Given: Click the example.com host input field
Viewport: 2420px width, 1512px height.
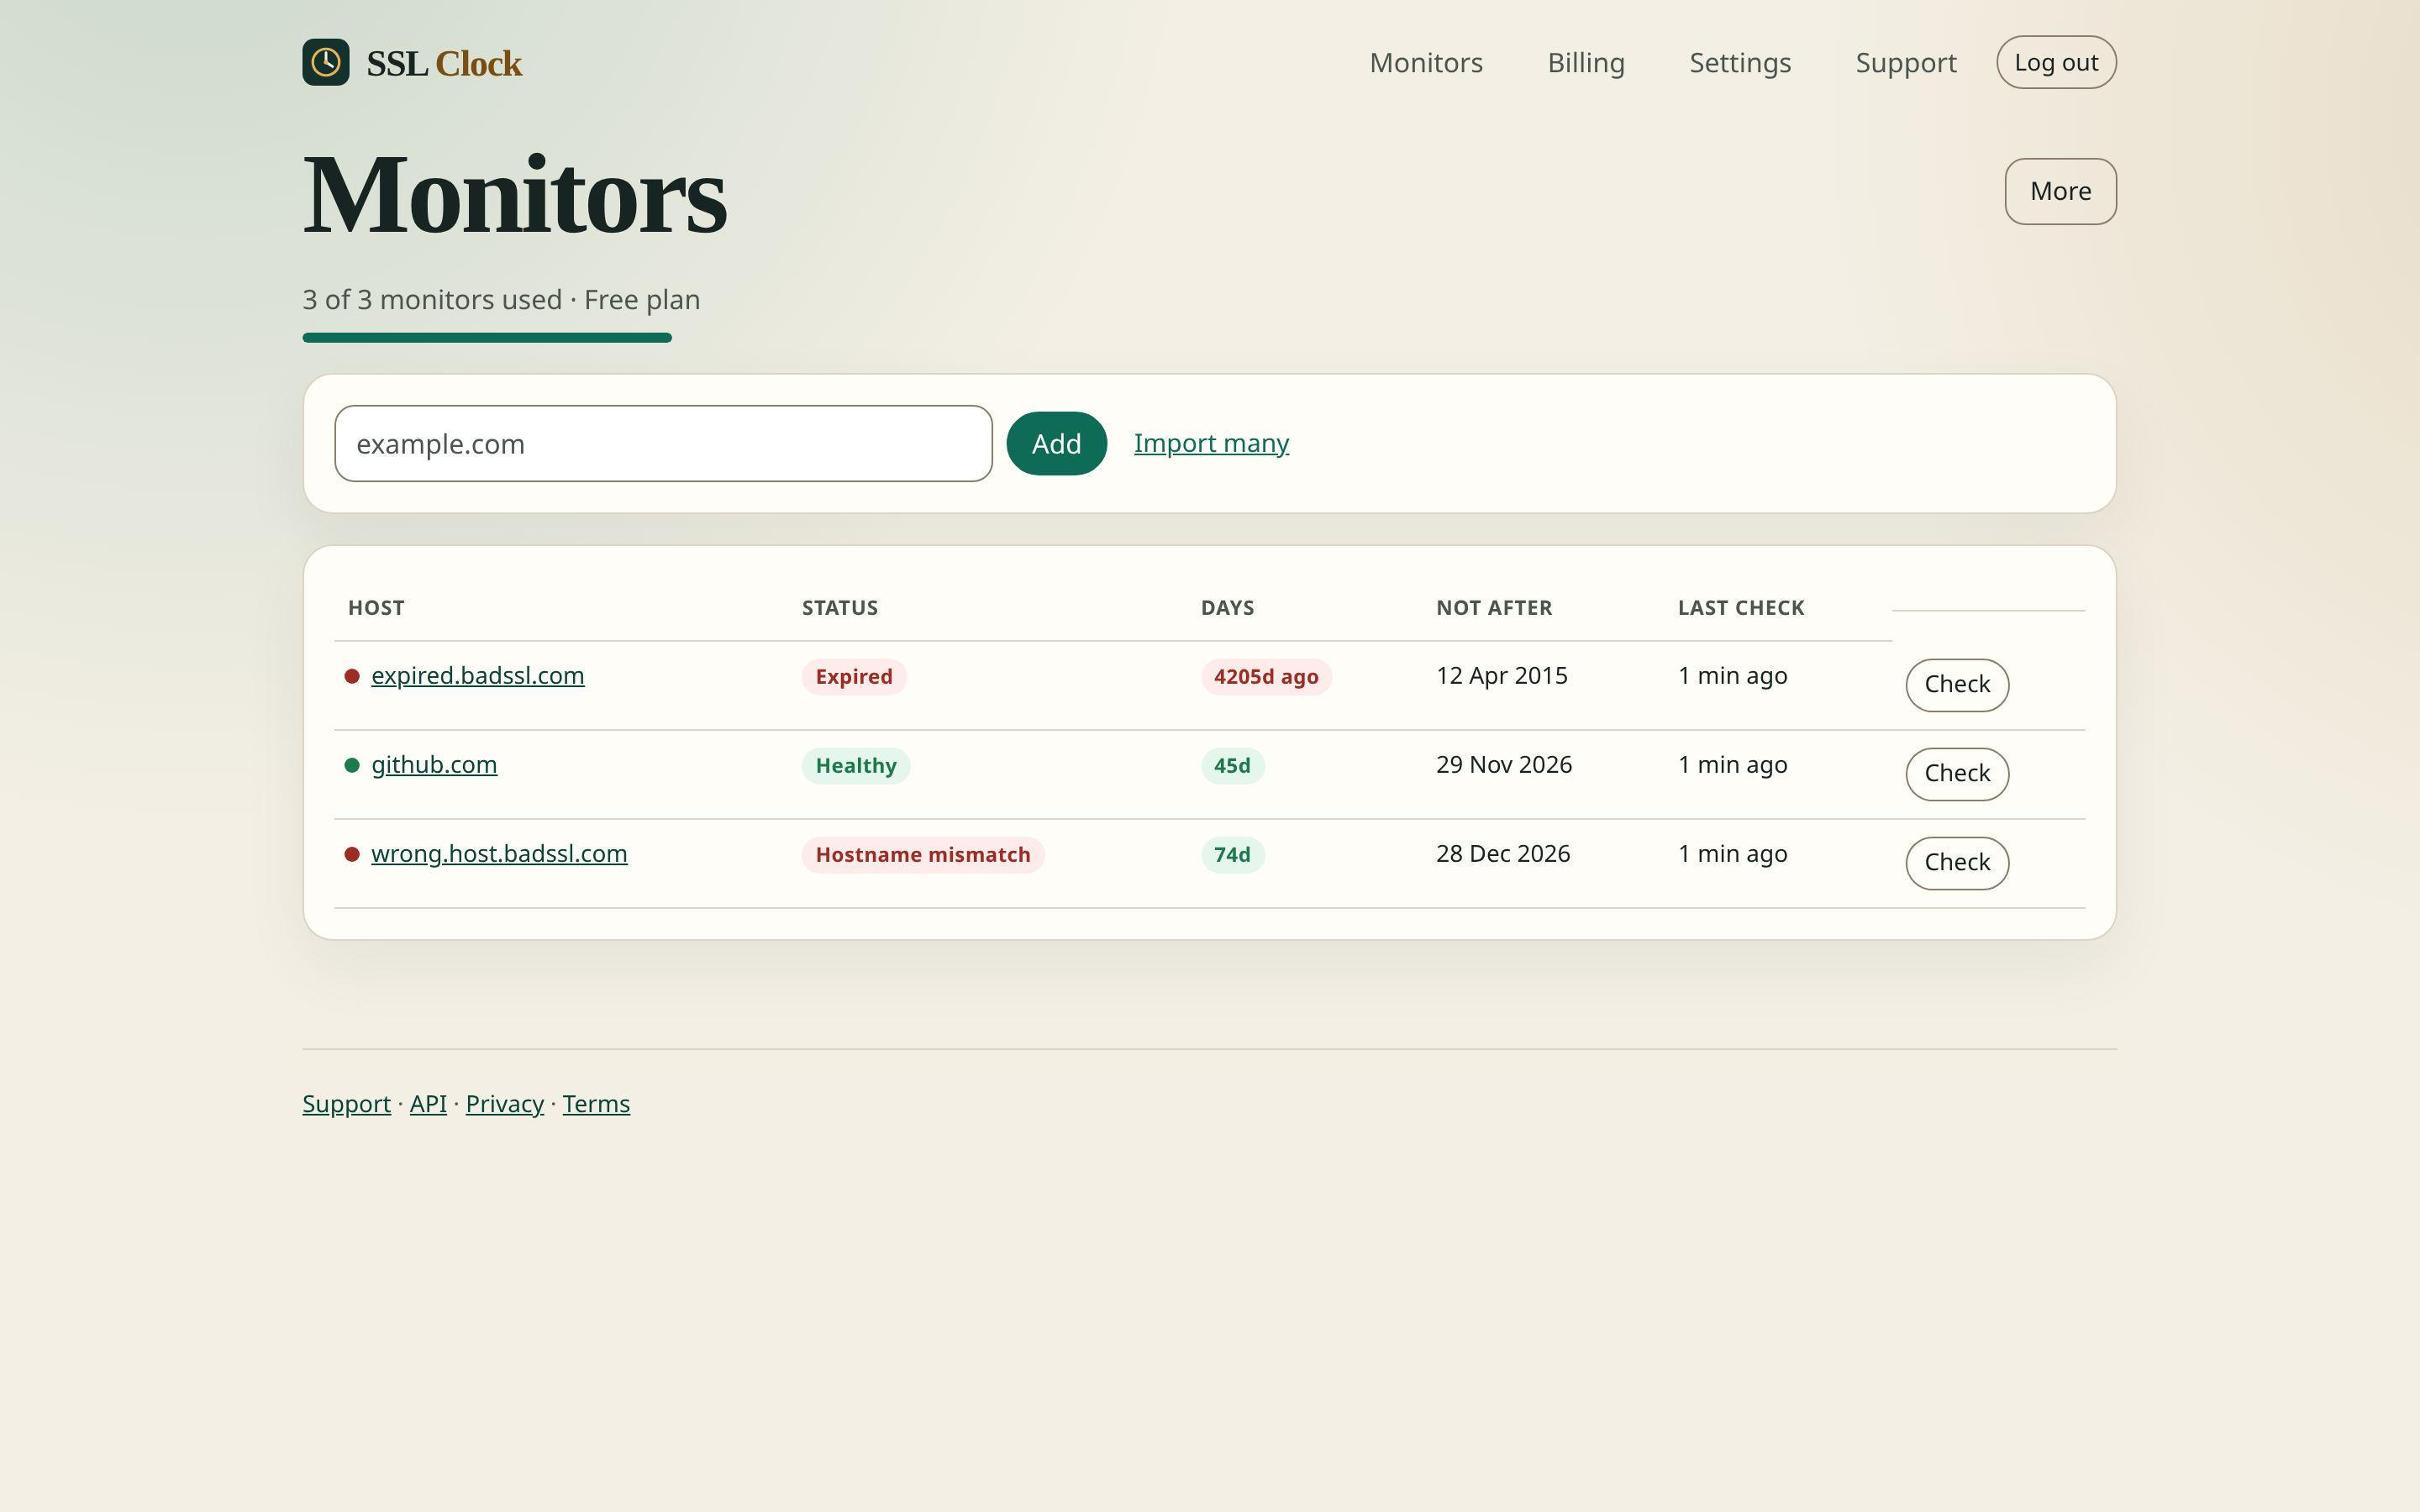Looking at the screenshot, I should point(663,443).
